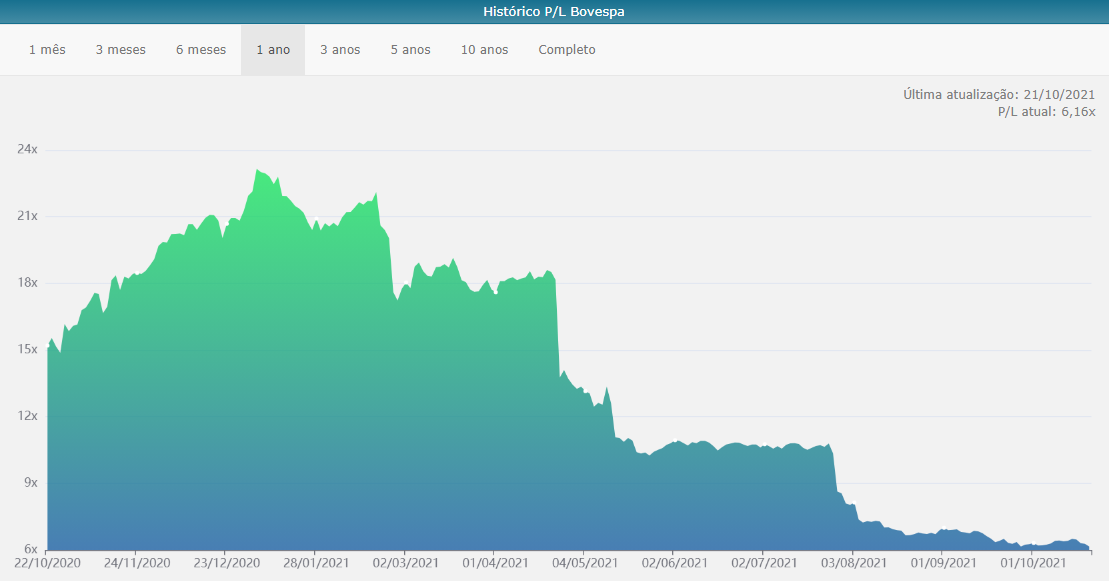1109x581 pixels.
Task: Click the "6x" y-axis label
Action: tap(31, 548)
